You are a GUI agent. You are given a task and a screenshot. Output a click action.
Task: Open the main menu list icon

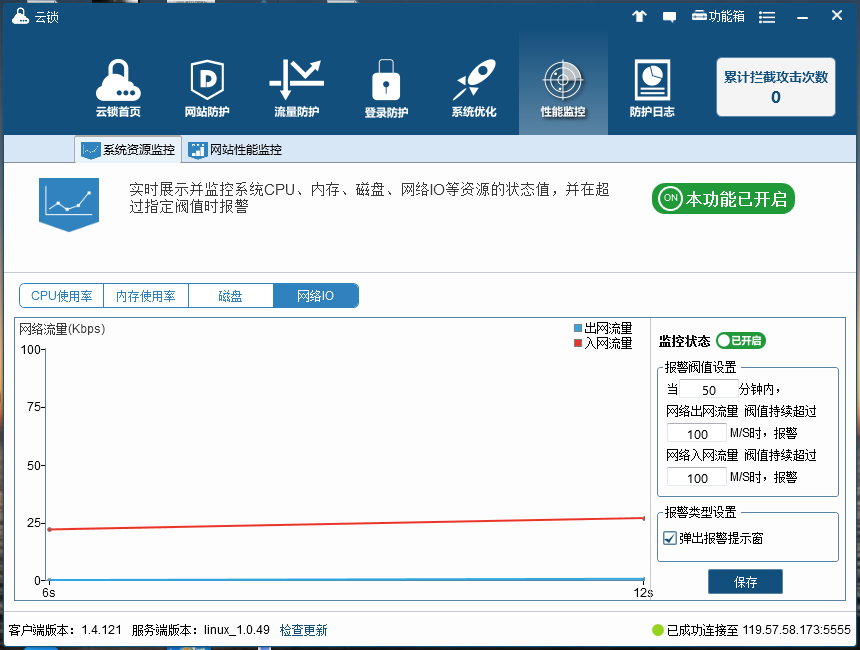(767, 17)
